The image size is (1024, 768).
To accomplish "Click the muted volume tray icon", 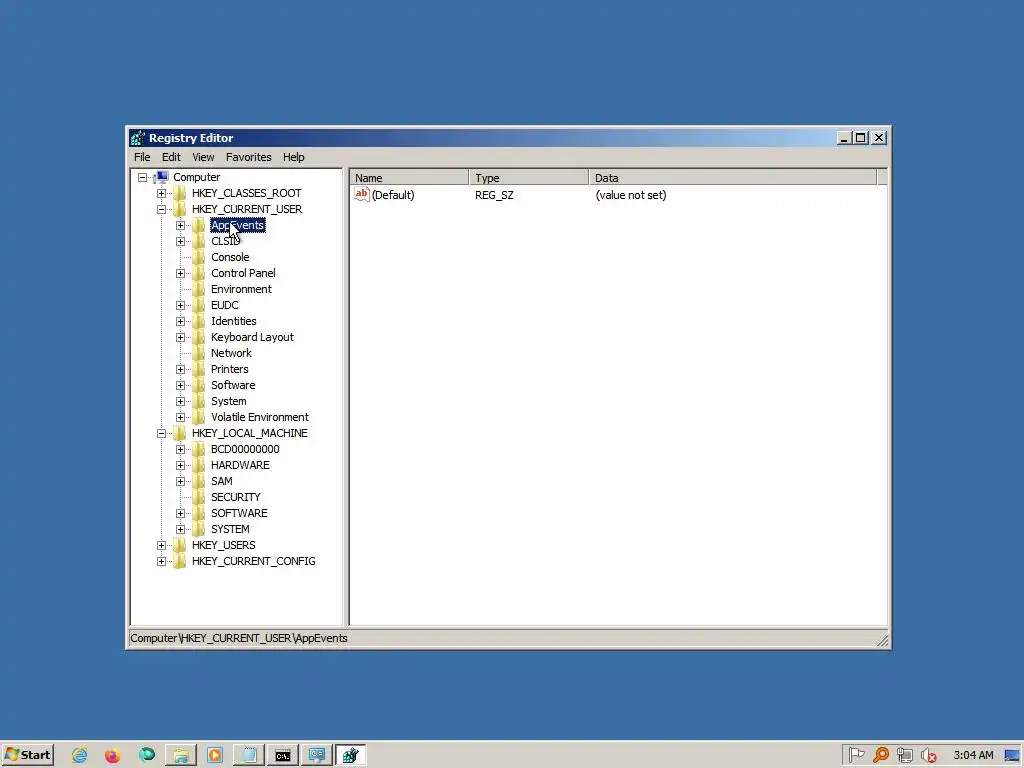I will (x=928, y=756).
